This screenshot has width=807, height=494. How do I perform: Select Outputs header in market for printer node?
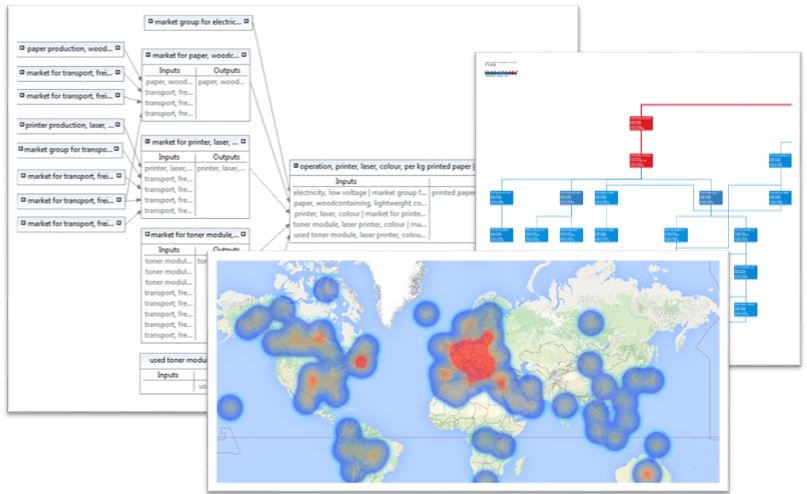[x=220, y=157]
